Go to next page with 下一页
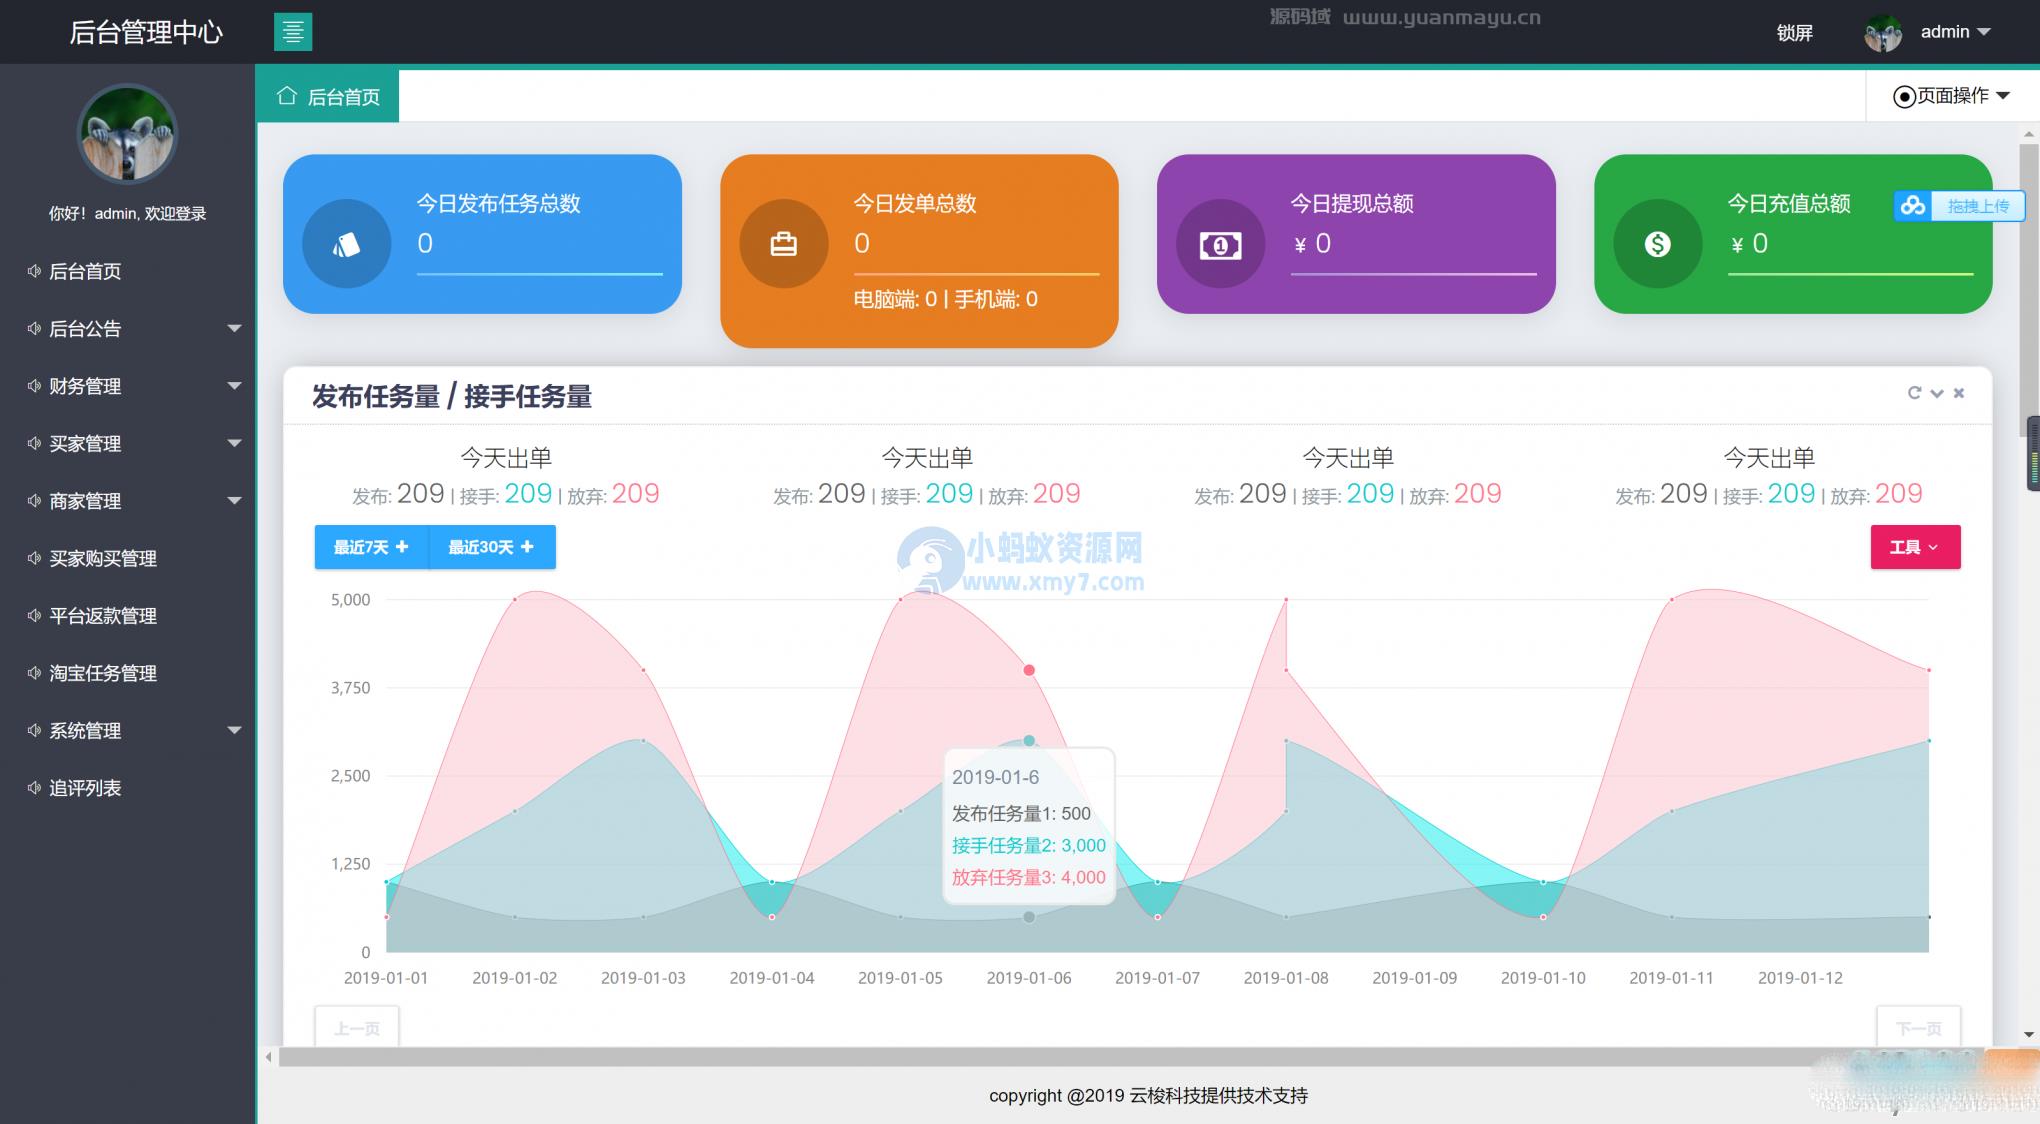The height and width of the screenshot is (1124, 2040). [1918, 1027]
